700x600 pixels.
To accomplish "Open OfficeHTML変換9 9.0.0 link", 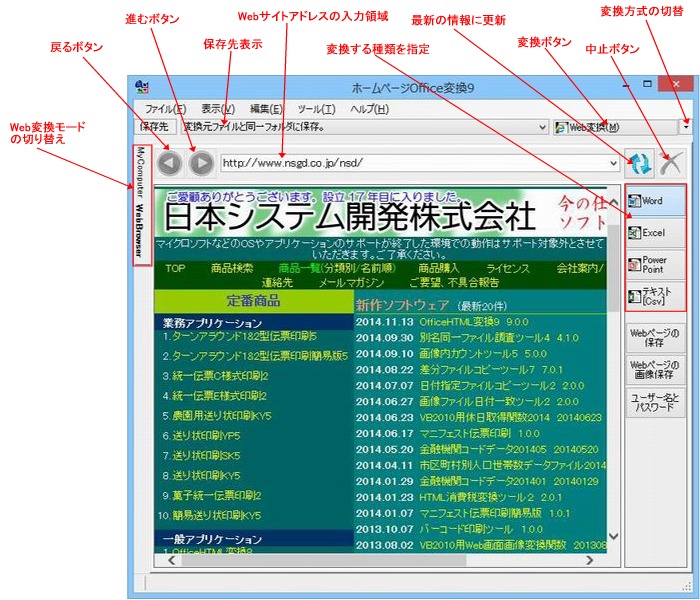I will (474, 322).
